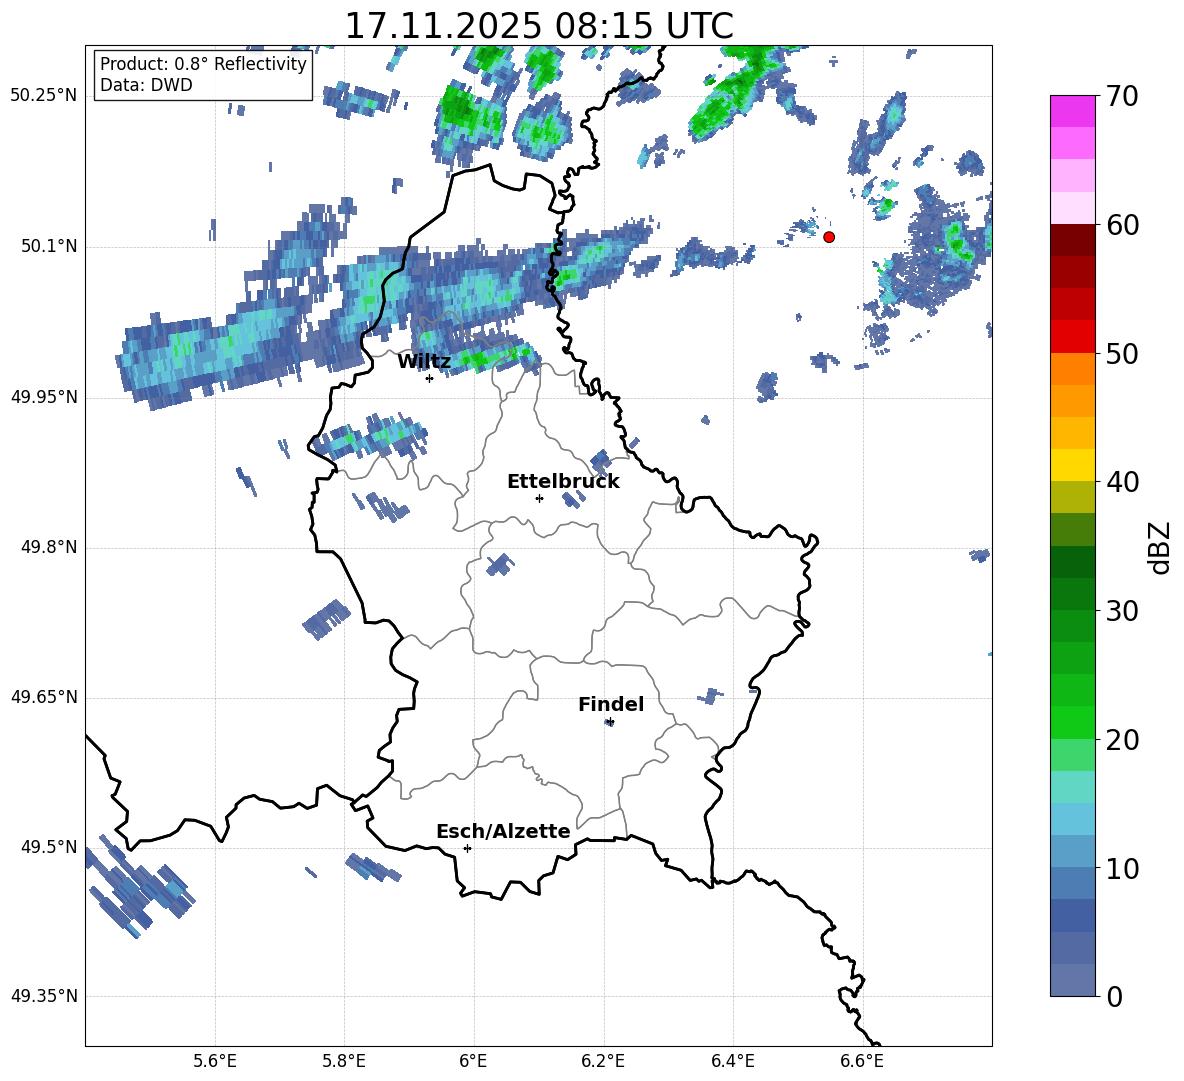
Task: Click the colorbar label 70
Action: [1122, 96]
